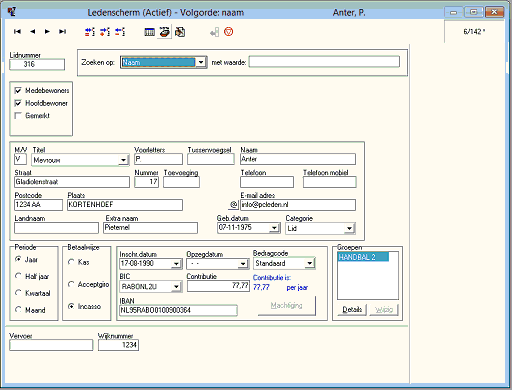Jump to the last member record
This screenshot has width=512, height=390.
(x=62, y=32)
